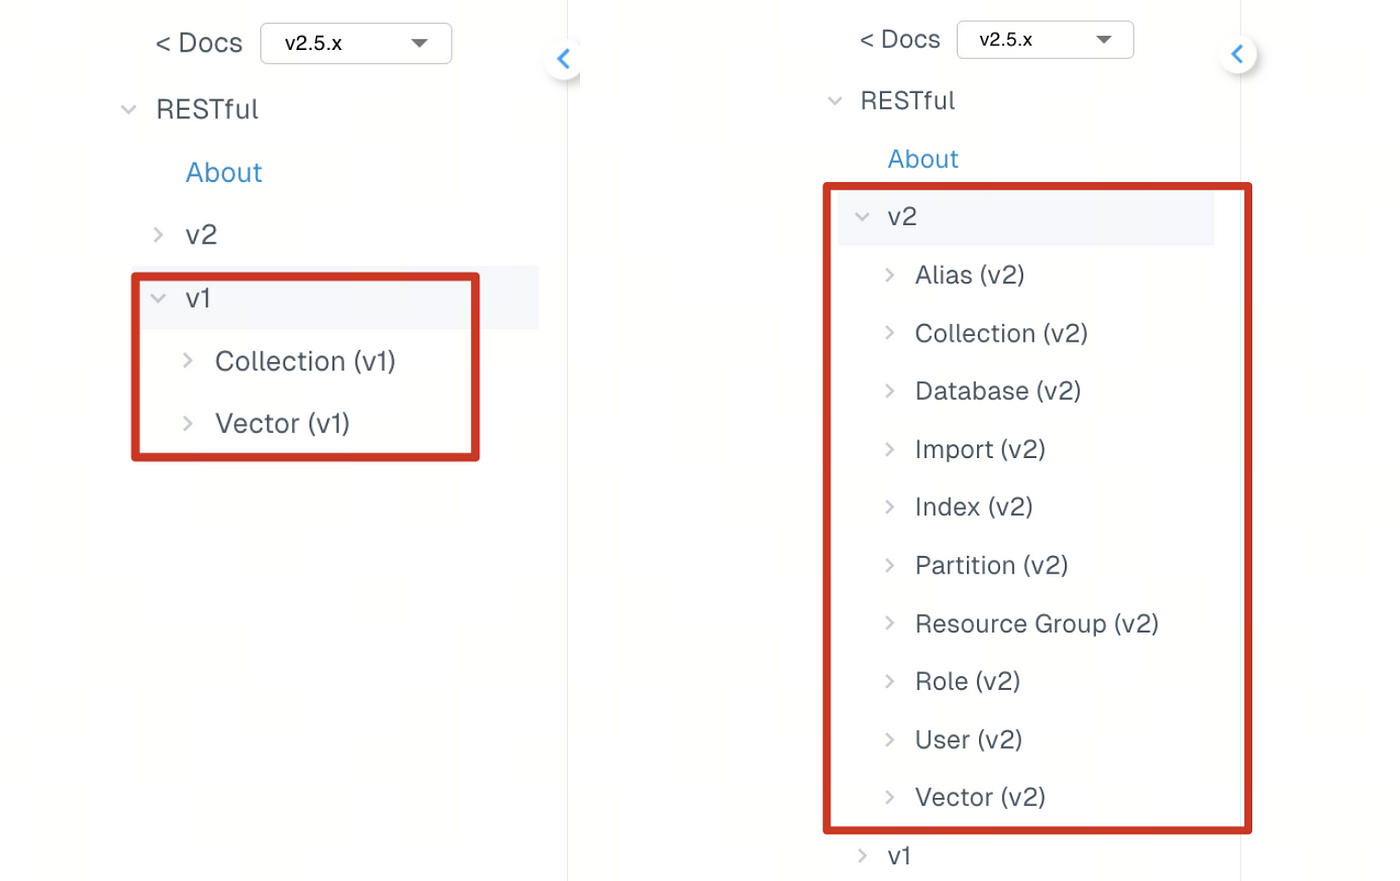Collapse left sidebar with blue arrow icon

pos(563,59)
